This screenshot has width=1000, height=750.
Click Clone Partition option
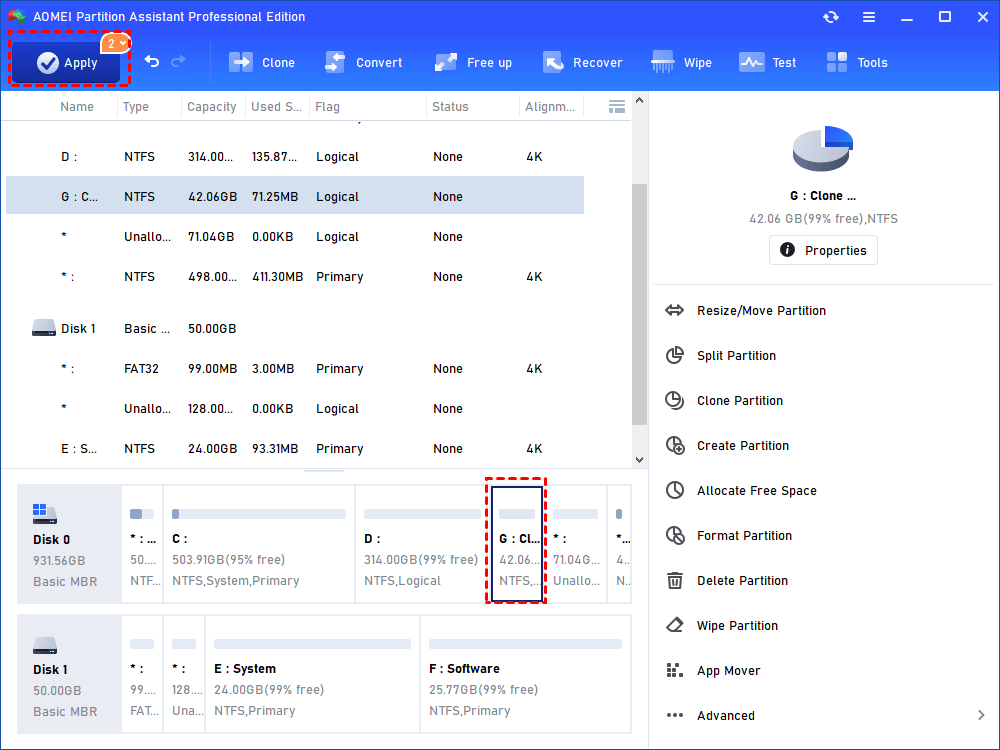[x=740, y=401]
